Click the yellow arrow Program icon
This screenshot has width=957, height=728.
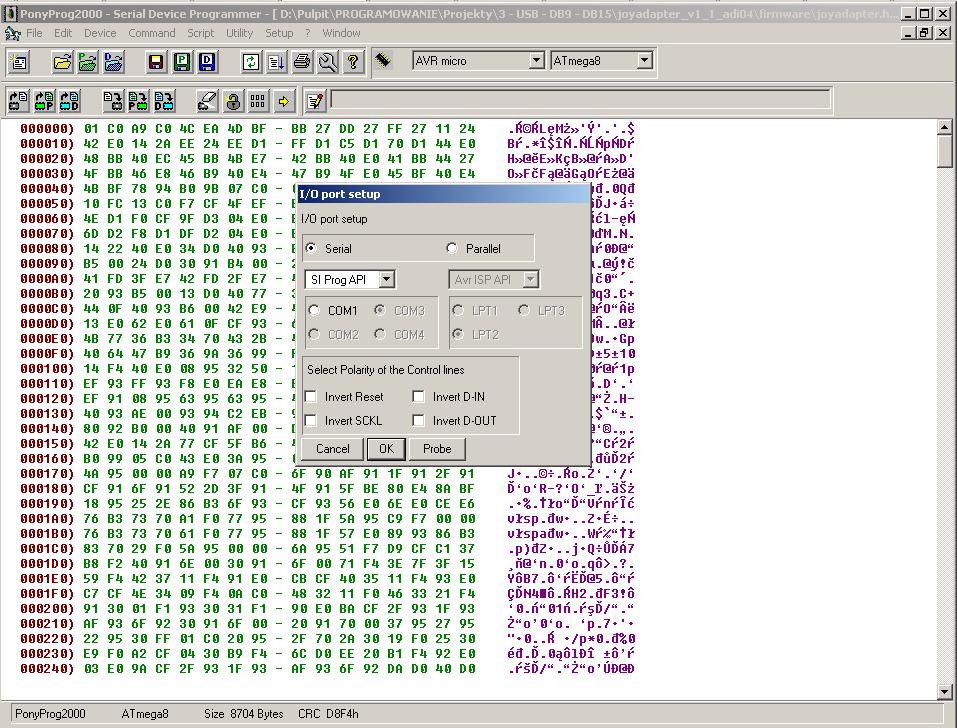(284, 101)
